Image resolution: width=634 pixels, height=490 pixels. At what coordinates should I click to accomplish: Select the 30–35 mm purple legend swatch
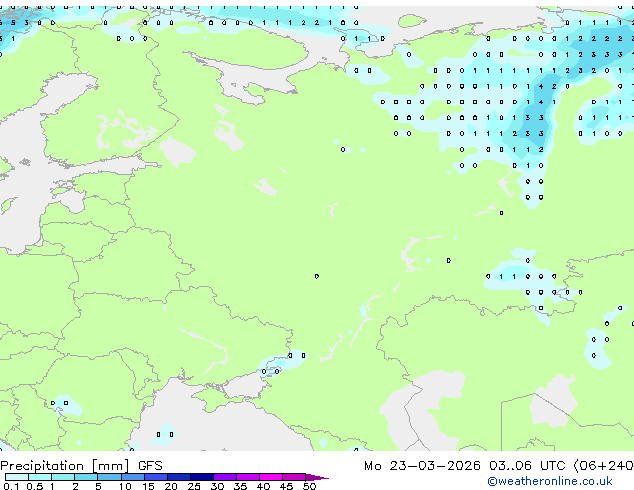pos(225,477)
